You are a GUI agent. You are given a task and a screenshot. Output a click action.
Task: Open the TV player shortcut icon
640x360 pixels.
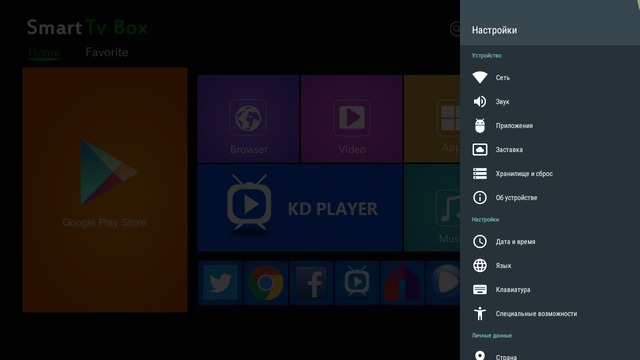(x=357, y=283)
